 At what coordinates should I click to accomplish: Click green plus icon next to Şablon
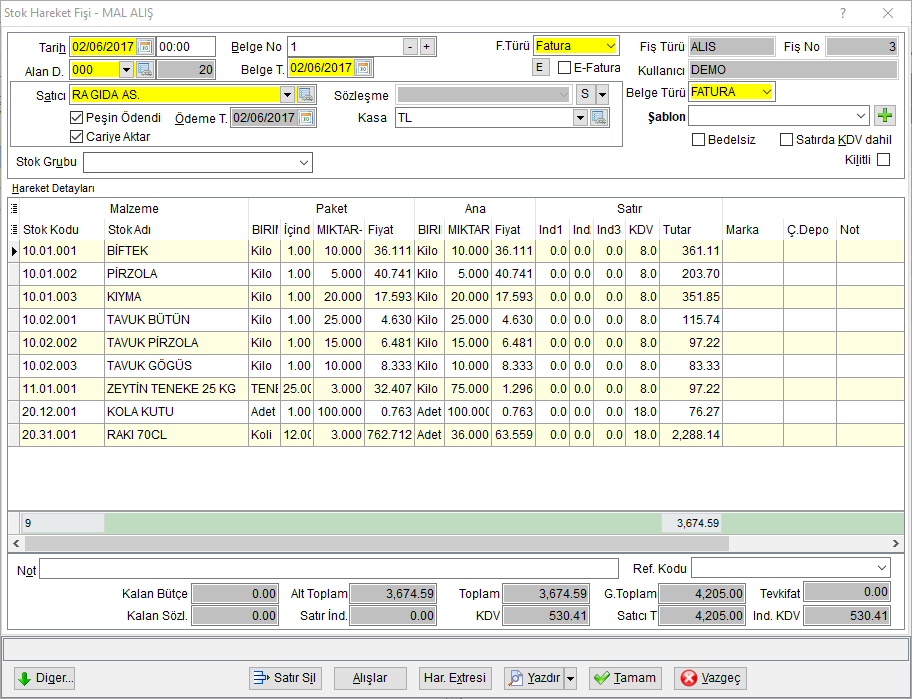(x=885, y=116)
